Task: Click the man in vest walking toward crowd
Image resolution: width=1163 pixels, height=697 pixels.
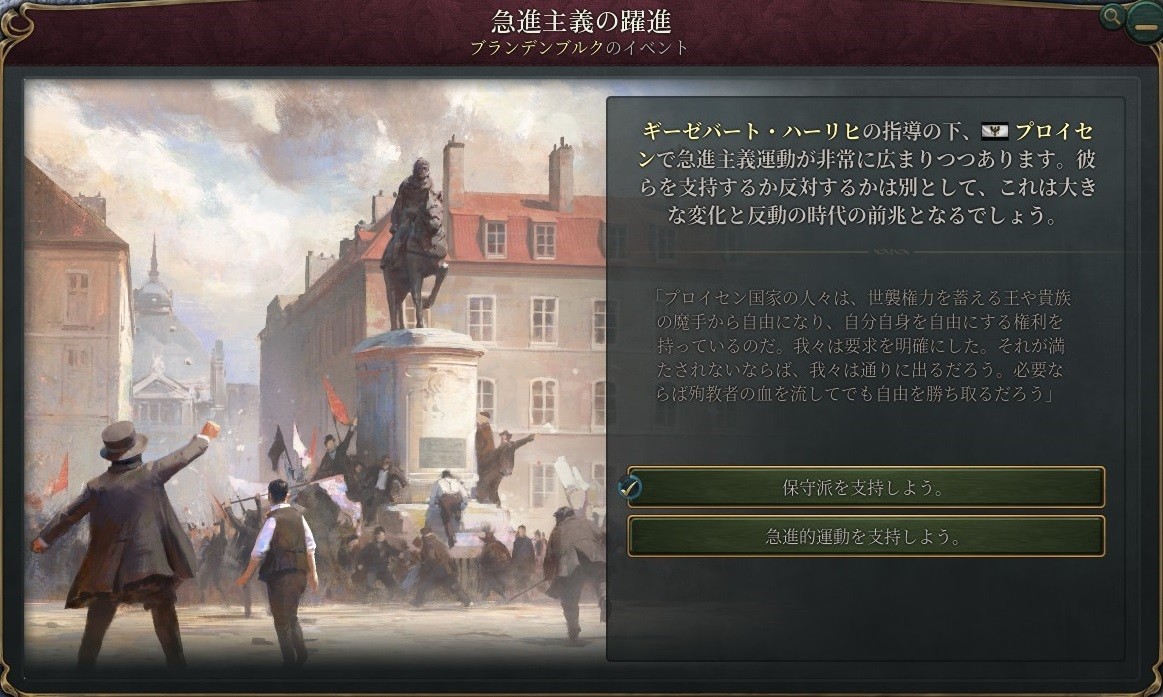Action: (x=280, y=569)
